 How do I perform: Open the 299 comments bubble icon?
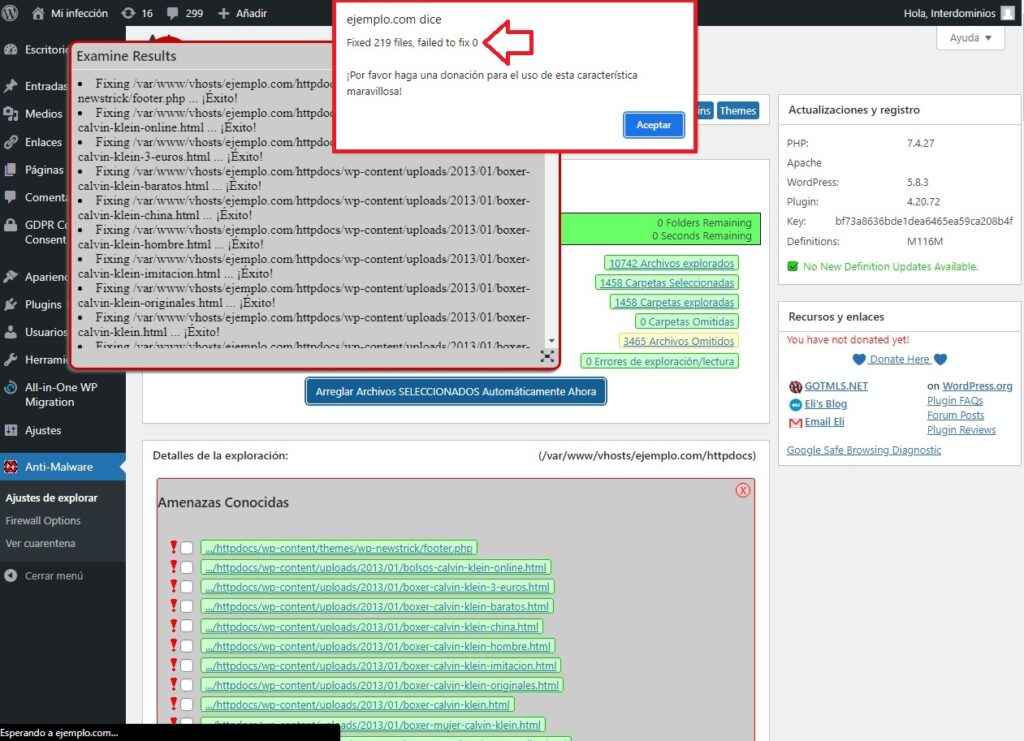(172, 13)
